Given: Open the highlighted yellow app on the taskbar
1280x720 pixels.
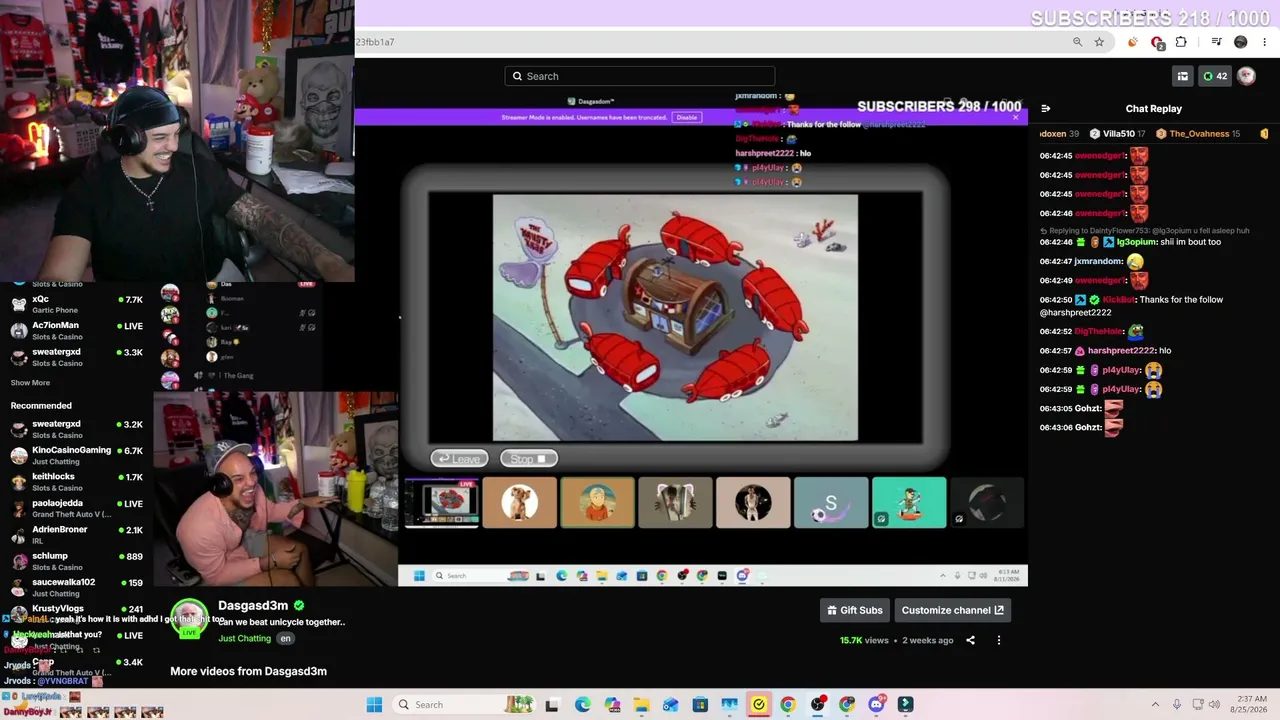Looking at the screenshot, I should tap(759, 705).
